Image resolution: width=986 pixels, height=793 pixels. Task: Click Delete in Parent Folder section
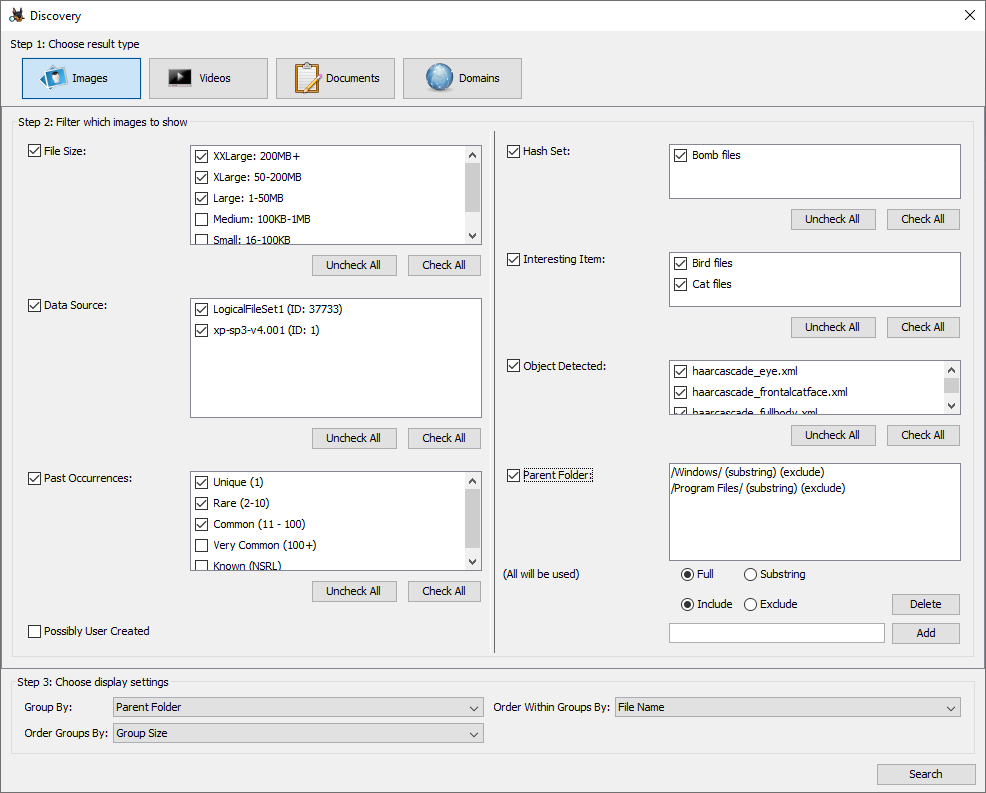point(925,604)
